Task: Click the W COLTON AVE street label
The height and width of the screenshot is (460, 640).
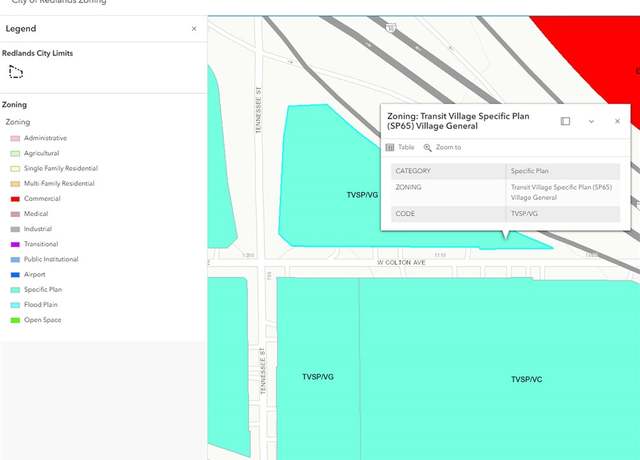Action: [x=401, y=262]
